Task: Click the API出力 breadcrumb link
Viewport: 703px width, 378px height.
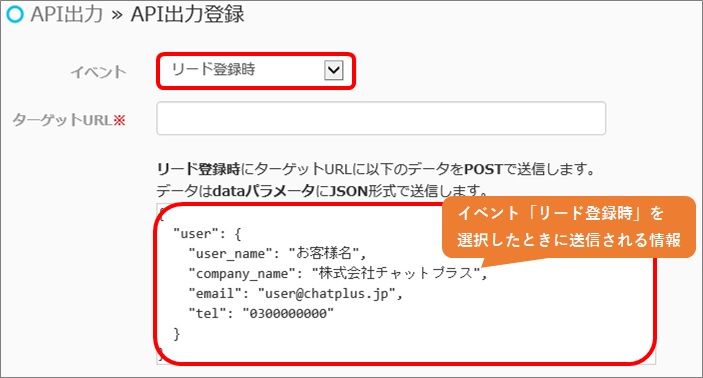Action: [66, 14]
